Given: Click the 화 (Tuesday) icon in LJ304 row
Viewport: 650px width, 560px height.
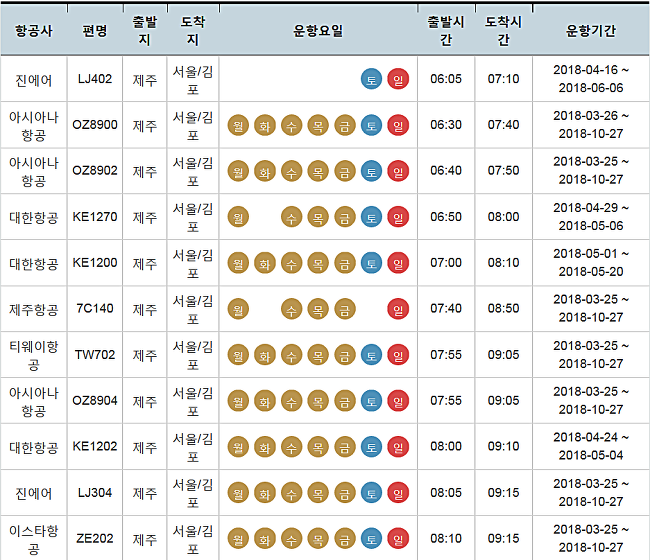Looking at the screenshot, I should (x=265, y=493).
